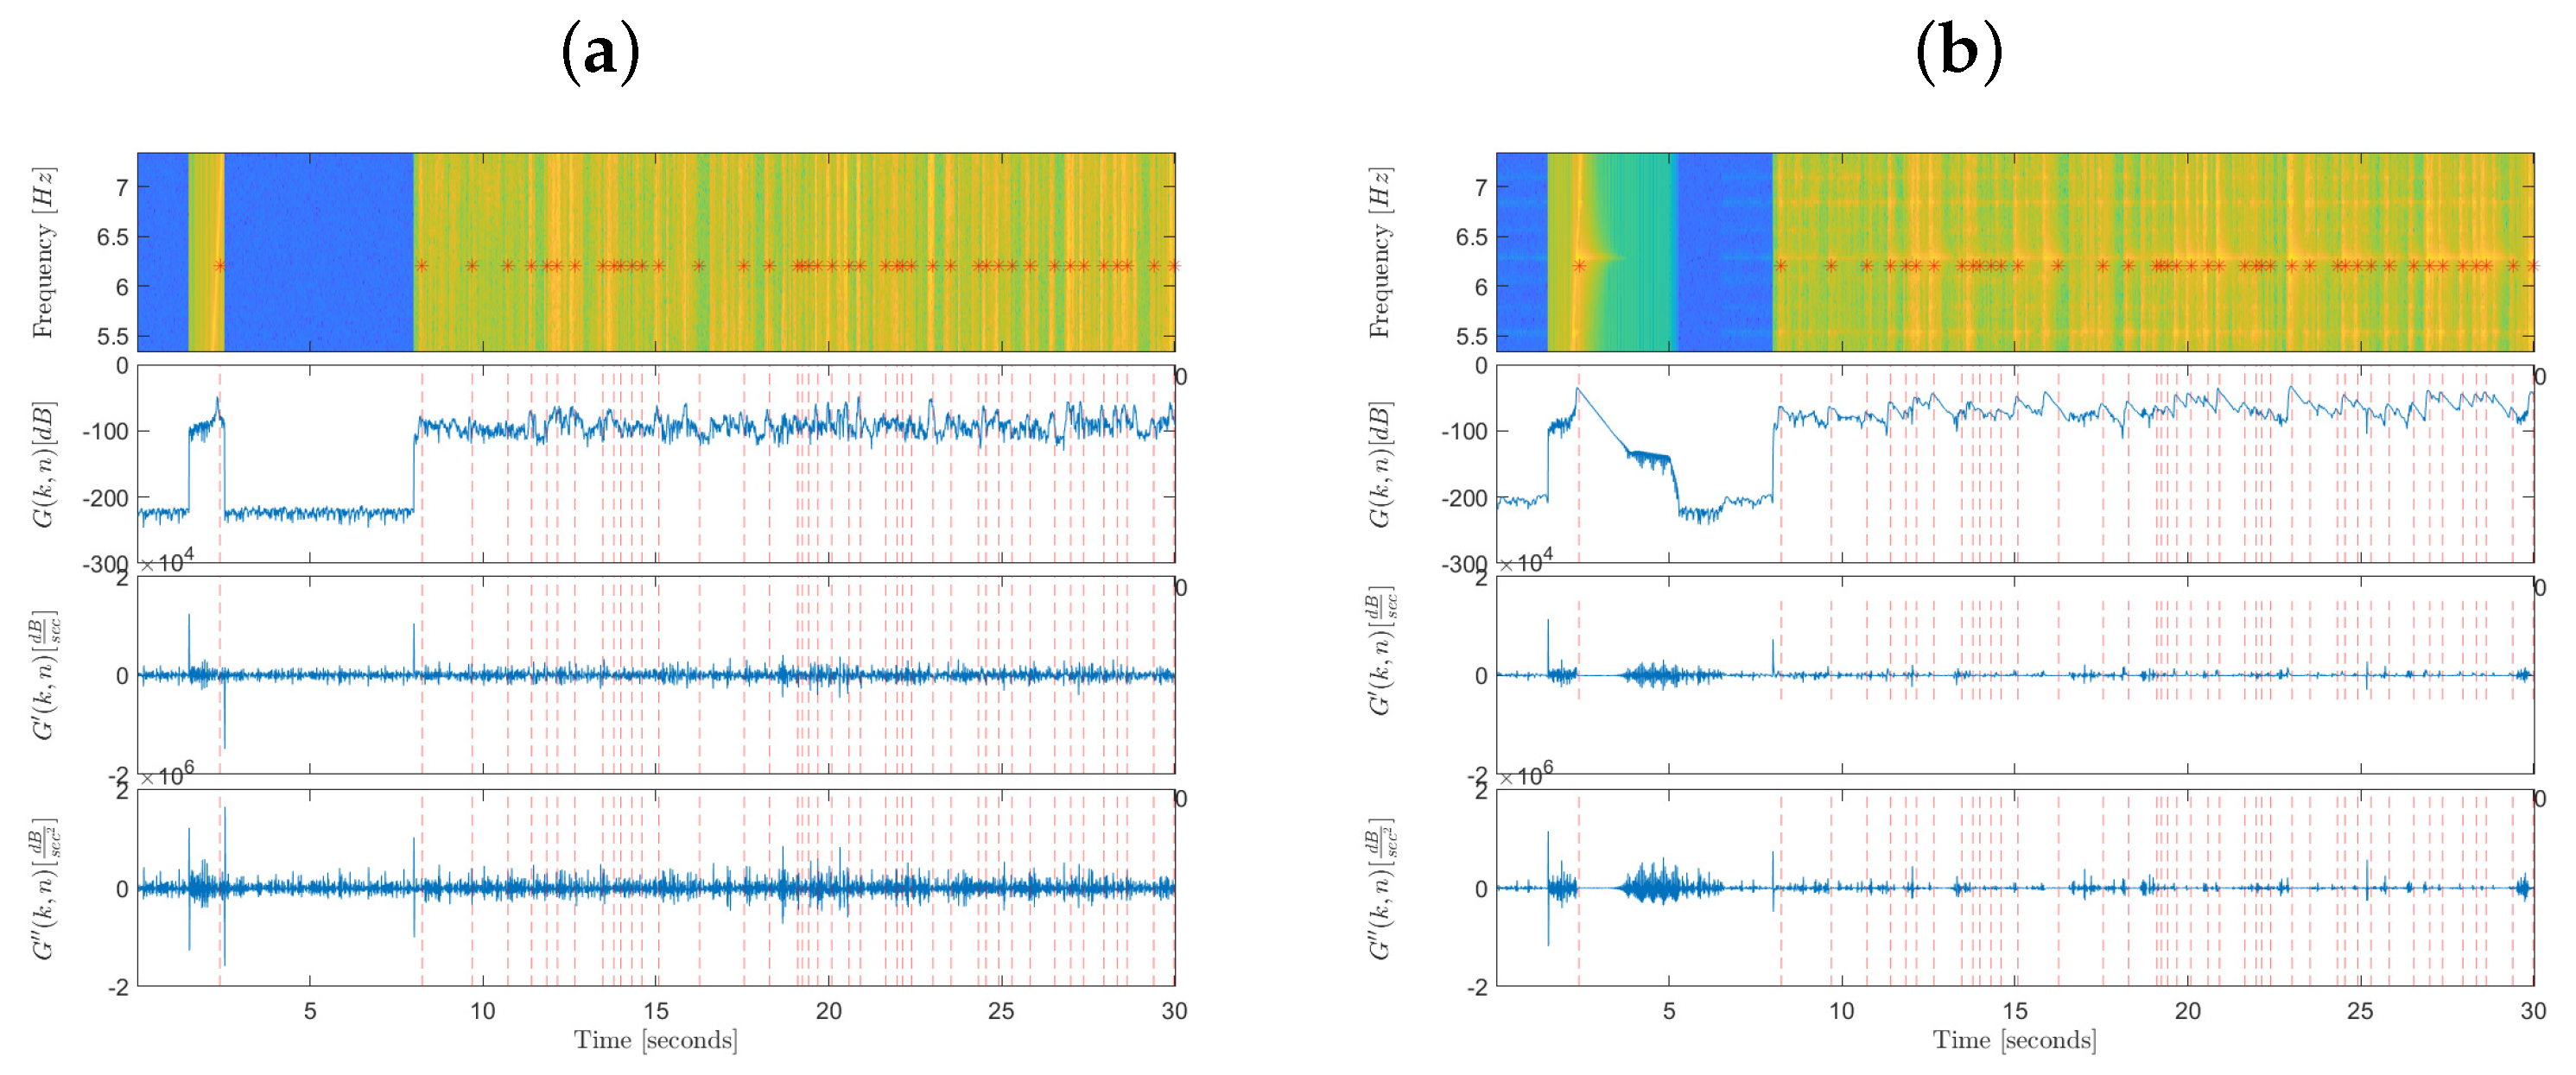Open the spectrogram plot of panel (b)

coord(2015,252)
